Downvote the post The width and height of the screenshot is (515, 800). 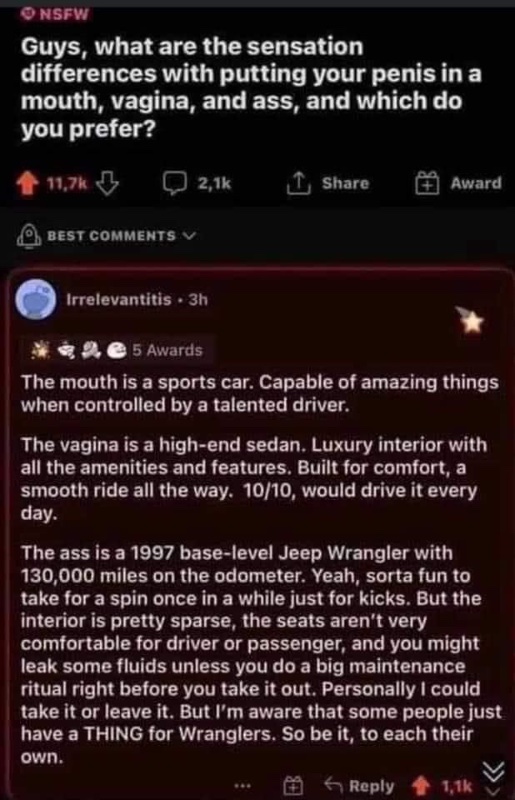click(x=108, y=184)
